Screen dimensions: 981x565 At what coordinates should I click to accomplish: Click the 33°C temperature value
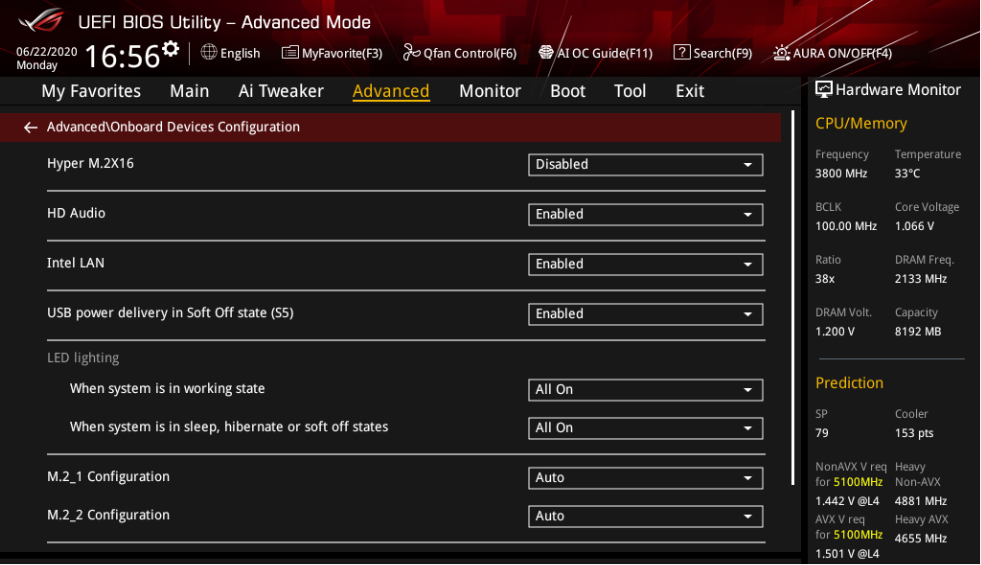coord(907,174)
